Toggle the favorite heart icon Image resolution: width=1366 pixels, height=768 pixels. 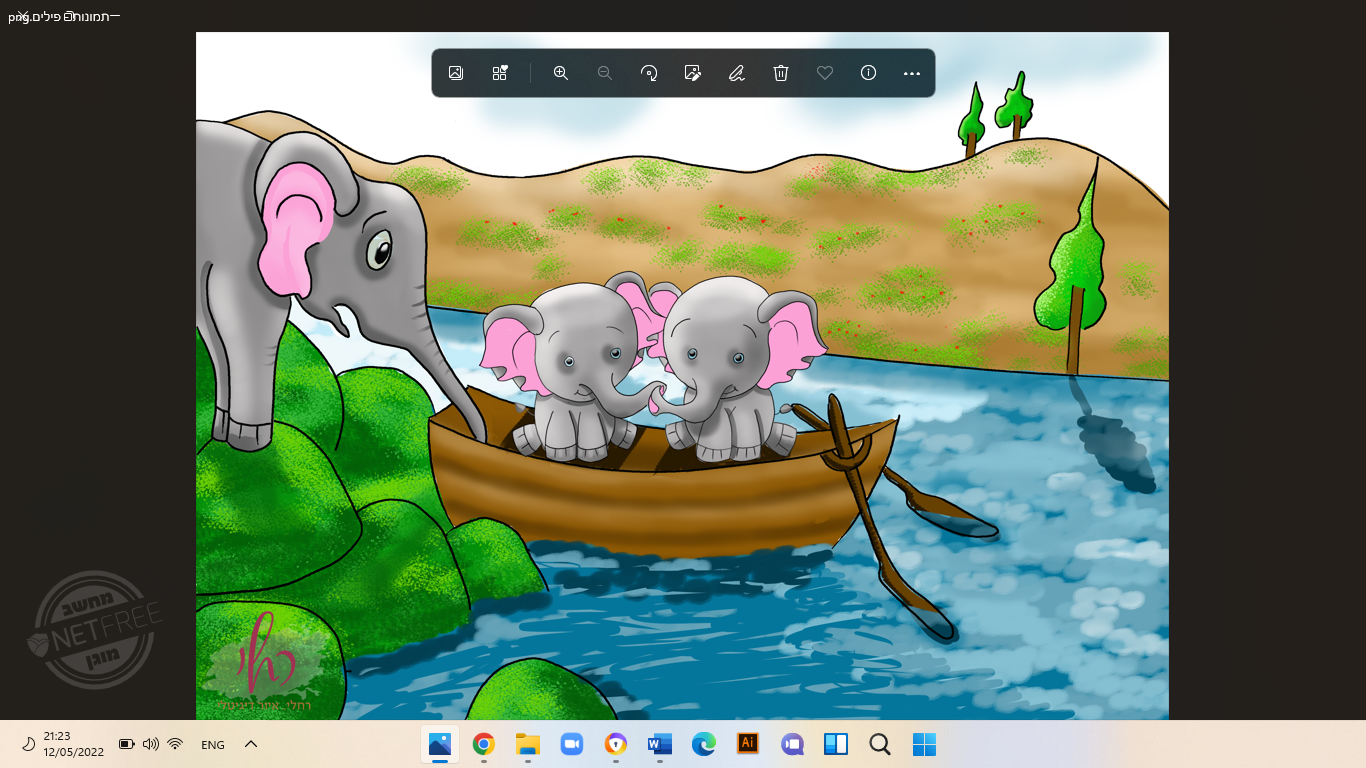825,73
